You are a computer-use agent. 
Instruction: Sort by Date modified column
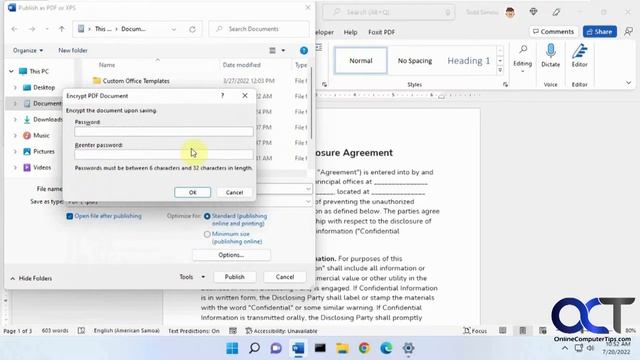pos(242,65)
